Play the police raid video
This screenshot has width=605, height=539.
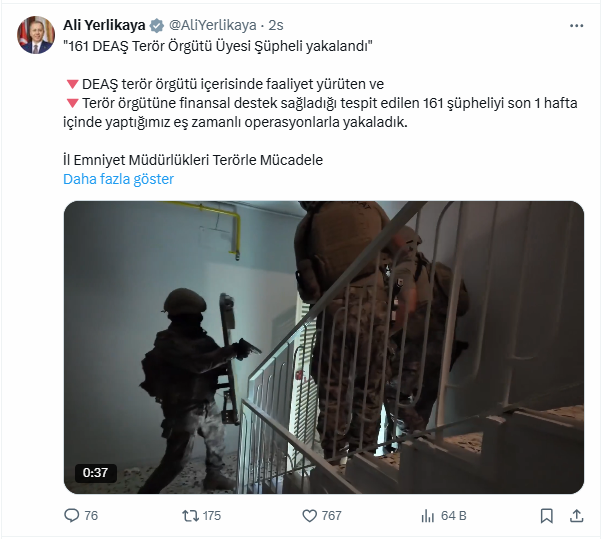tap(324, 347)
